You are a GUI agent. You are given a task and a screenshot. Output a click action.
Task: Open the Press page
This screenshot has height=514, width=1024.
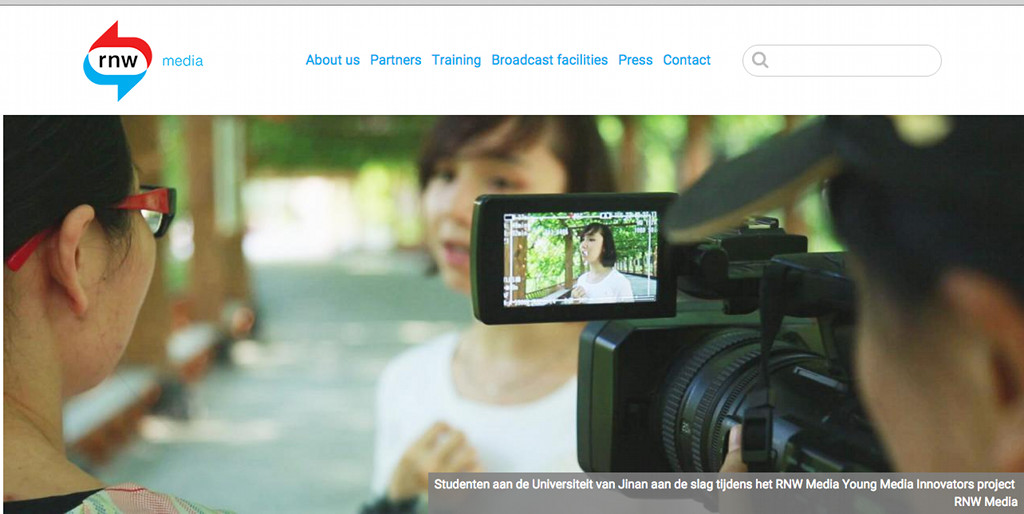coord(635,60)
